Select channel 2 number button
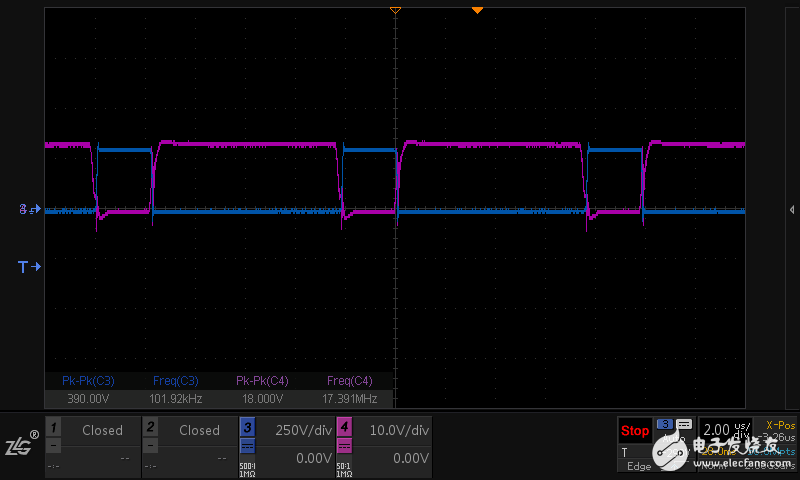Image resolution: width=800 pixels, height=480 pixels. coord(150,427)
